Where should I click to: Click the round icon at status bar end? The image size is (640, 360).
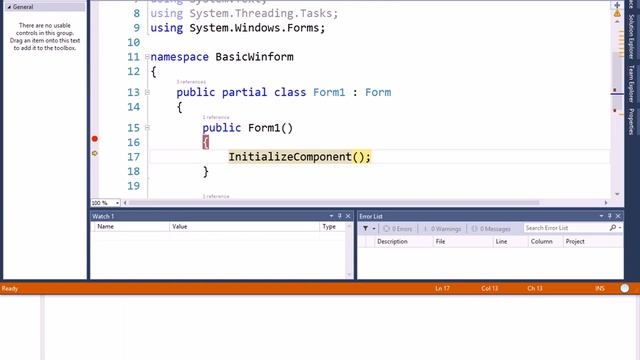tap(624, 288)
